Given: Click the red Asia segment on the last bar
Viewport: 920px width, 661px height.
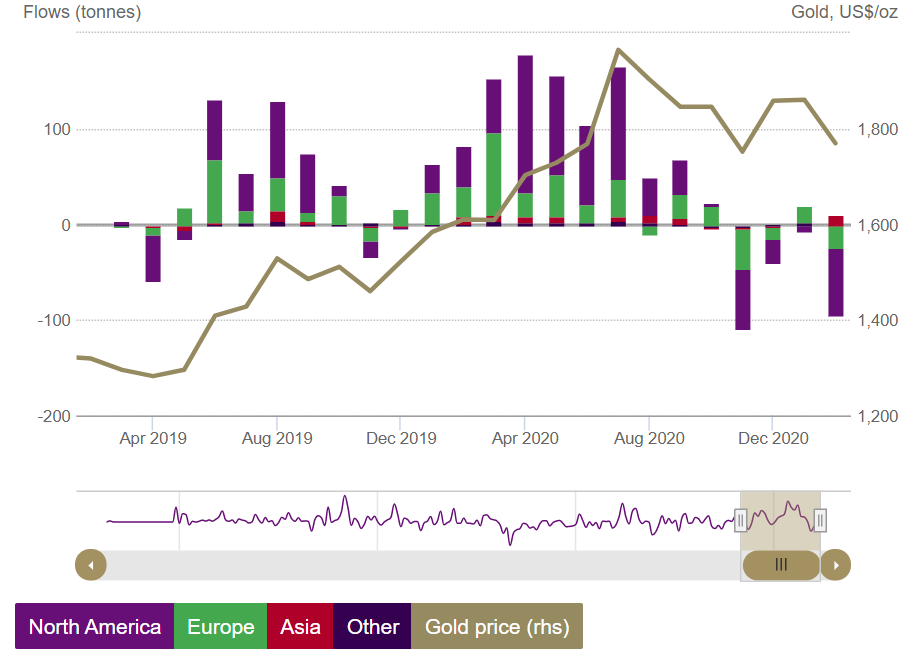Looking at the screenshot, I should tap(836, 220).
